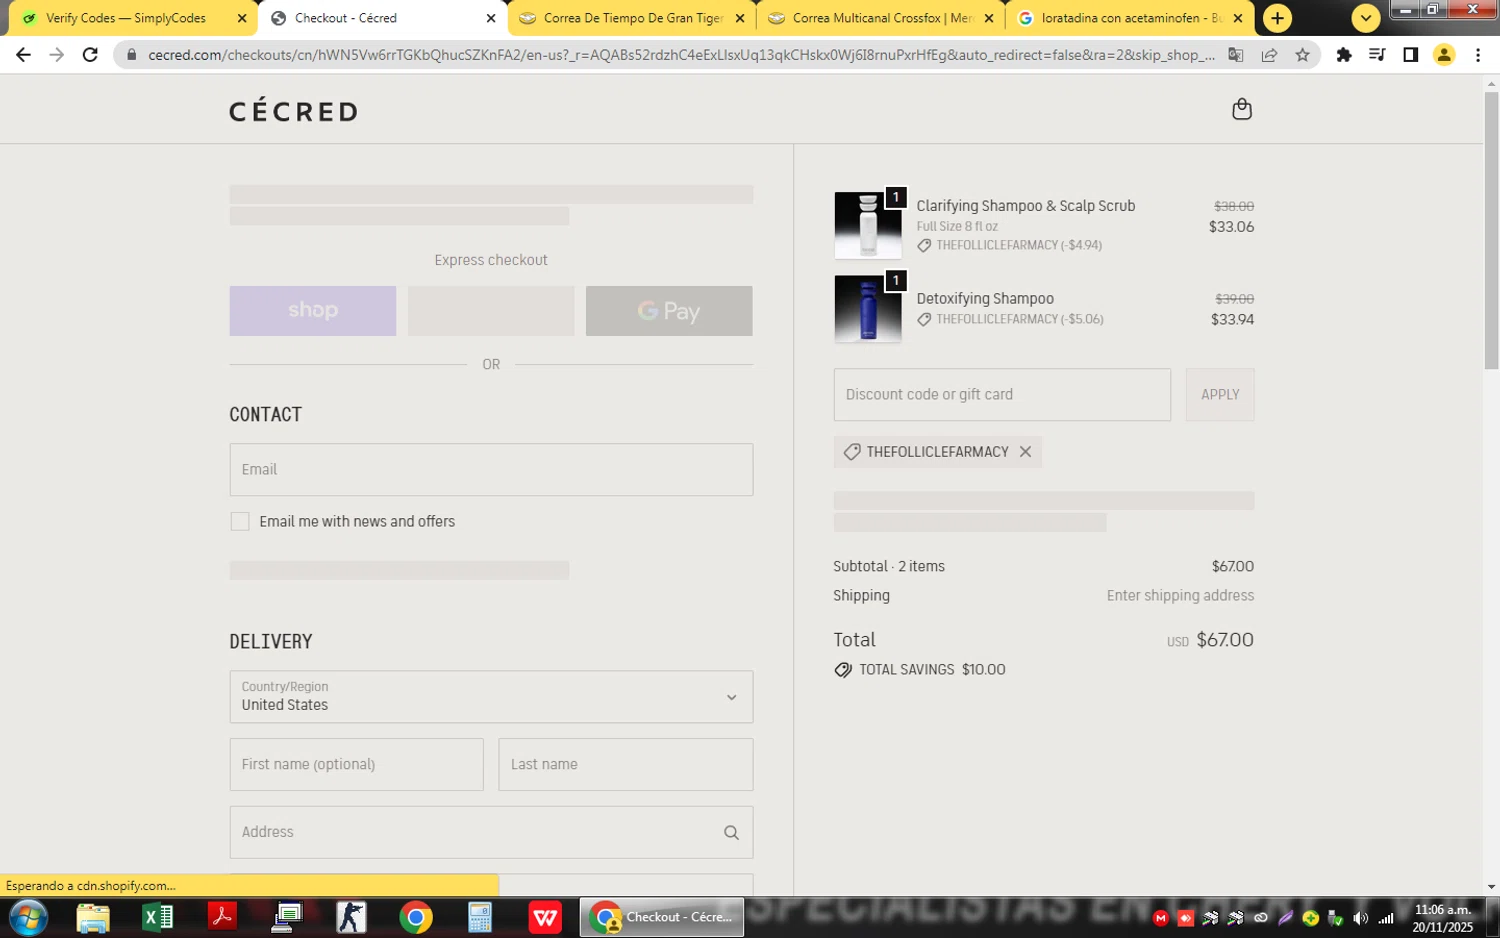Switch to loratadina con acetaminofen tab
The height and width of the screenshot is (938, 1500).
coord(1131,18)
